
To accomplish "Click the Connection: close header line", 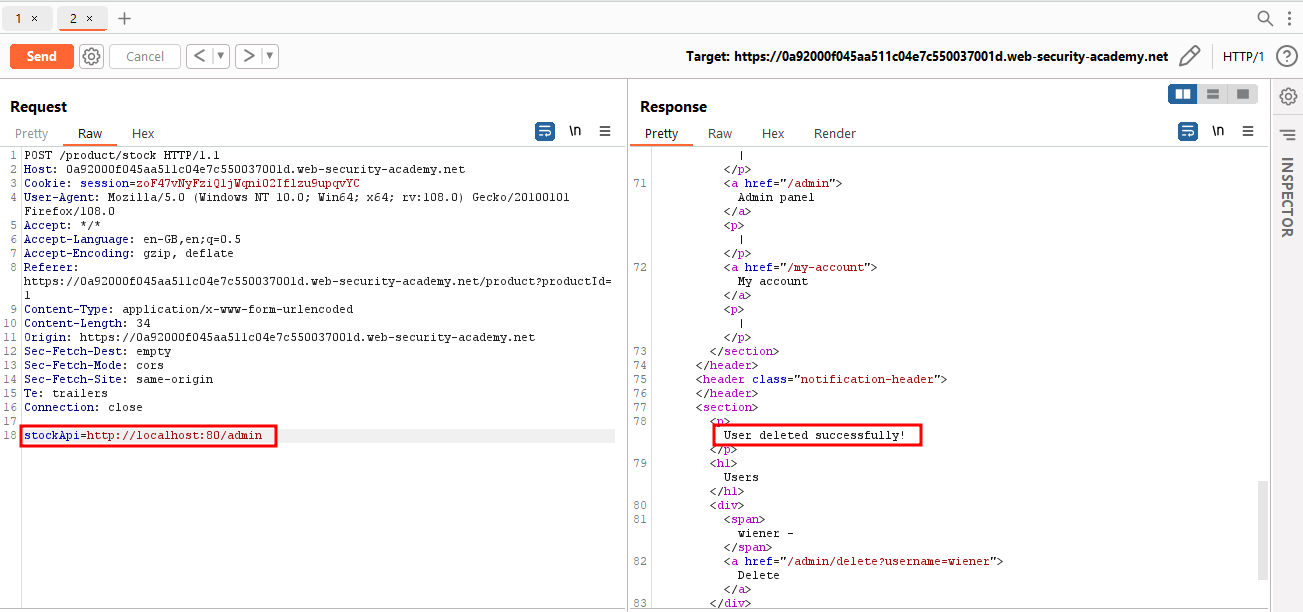I will (83, 408).
